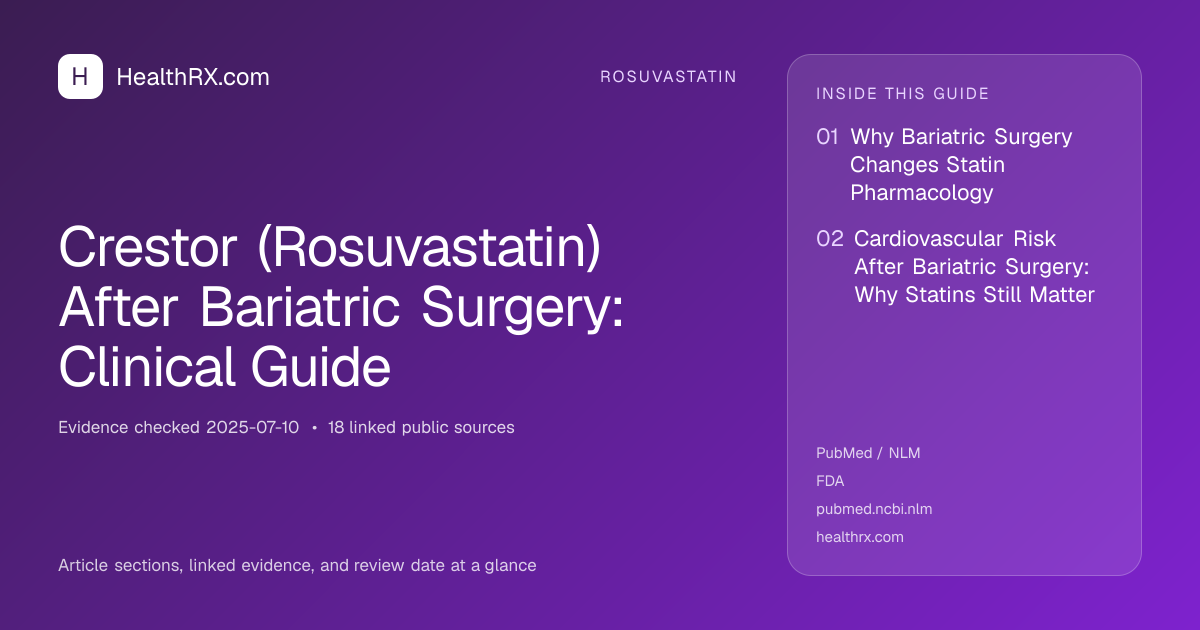Open section 02 Cardiovascular Risk After Bariatric Surgery
The image size is (1200, 630).
coord(956,267)
